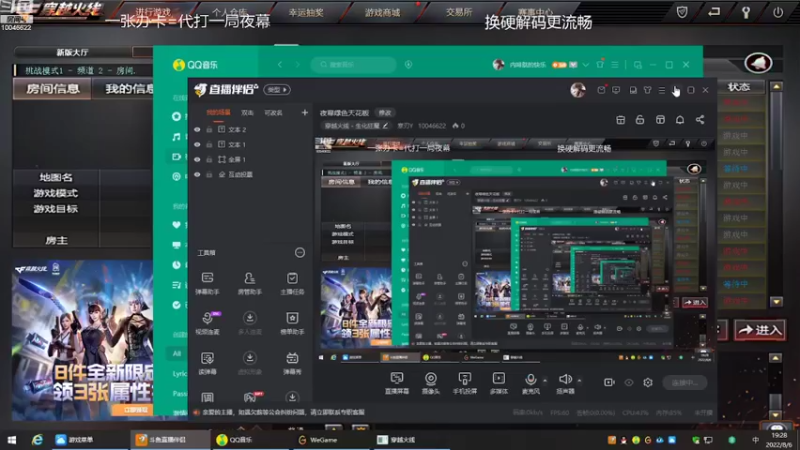Image resolution: width=800 pixels, height=450 pixels.
Task: Open the 主播任务 tool
Action: [292, 283]
